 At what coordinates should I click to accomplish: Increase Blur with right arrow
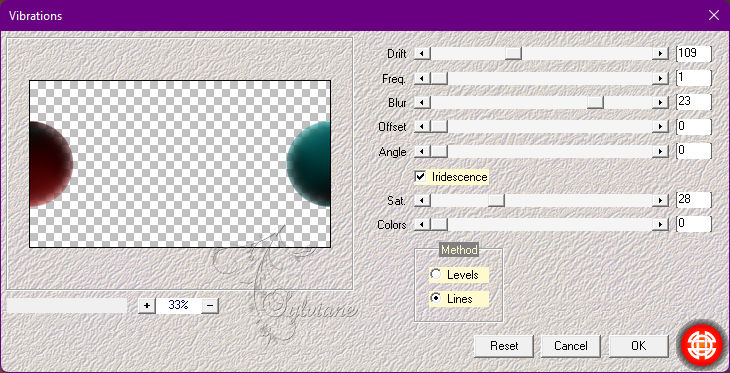pyautogui.click(x=660, y=102)
